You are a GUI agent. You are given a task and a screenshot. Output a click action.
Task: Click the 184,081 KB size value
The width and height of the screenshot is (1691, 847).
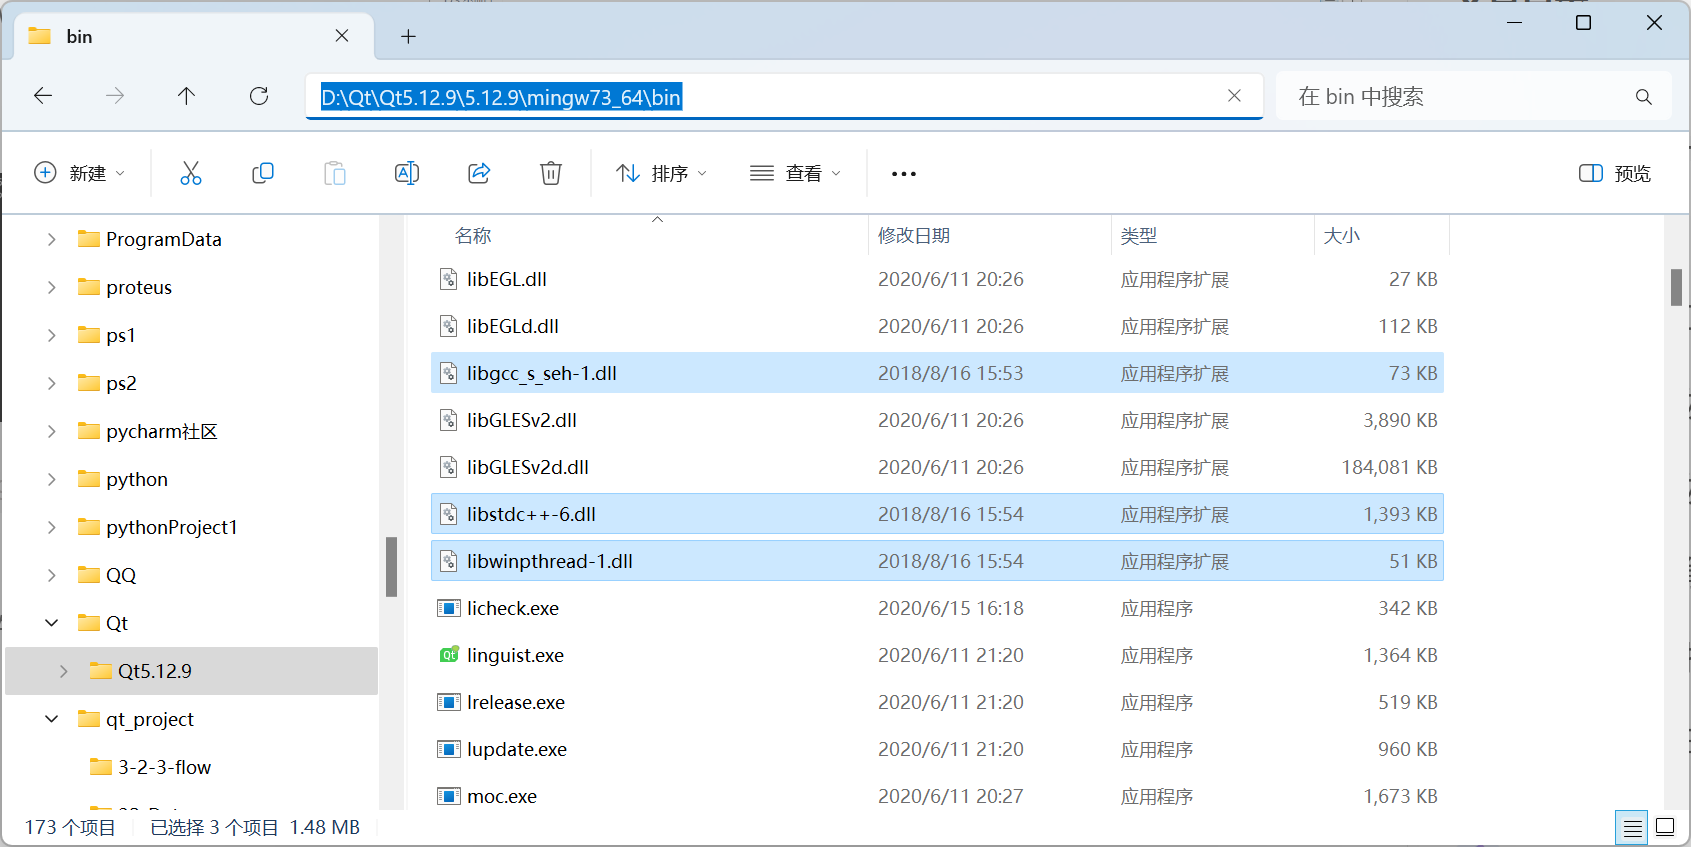coord(1389,467)
